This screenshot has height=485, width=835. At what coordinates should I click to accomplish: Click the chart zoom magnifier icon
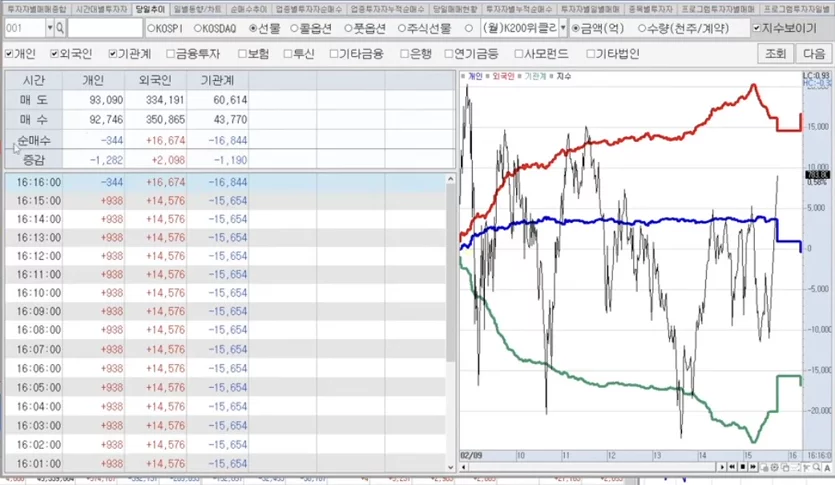(x=816, y=467)
